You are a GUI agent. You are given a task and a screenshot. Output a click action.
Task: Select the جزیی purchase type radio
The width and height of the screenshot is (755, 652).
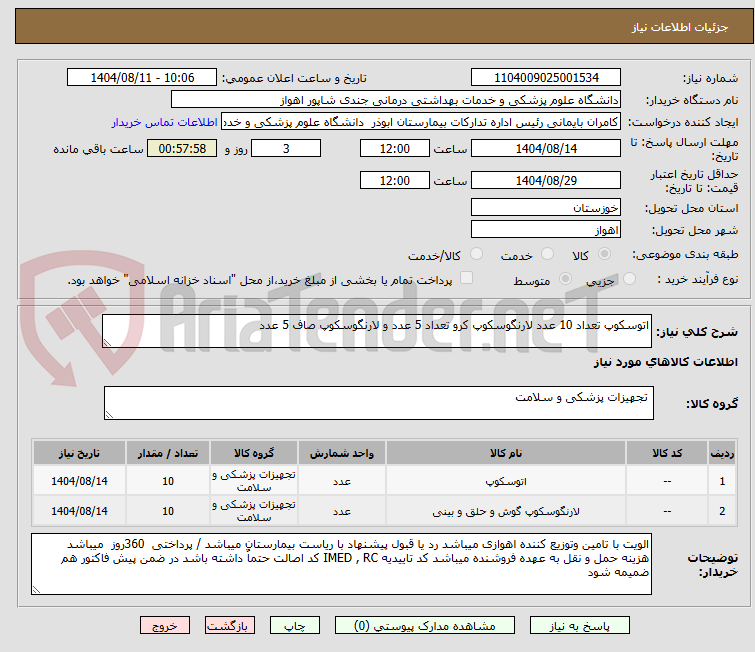pyautogui.click(x=567, y=279)
